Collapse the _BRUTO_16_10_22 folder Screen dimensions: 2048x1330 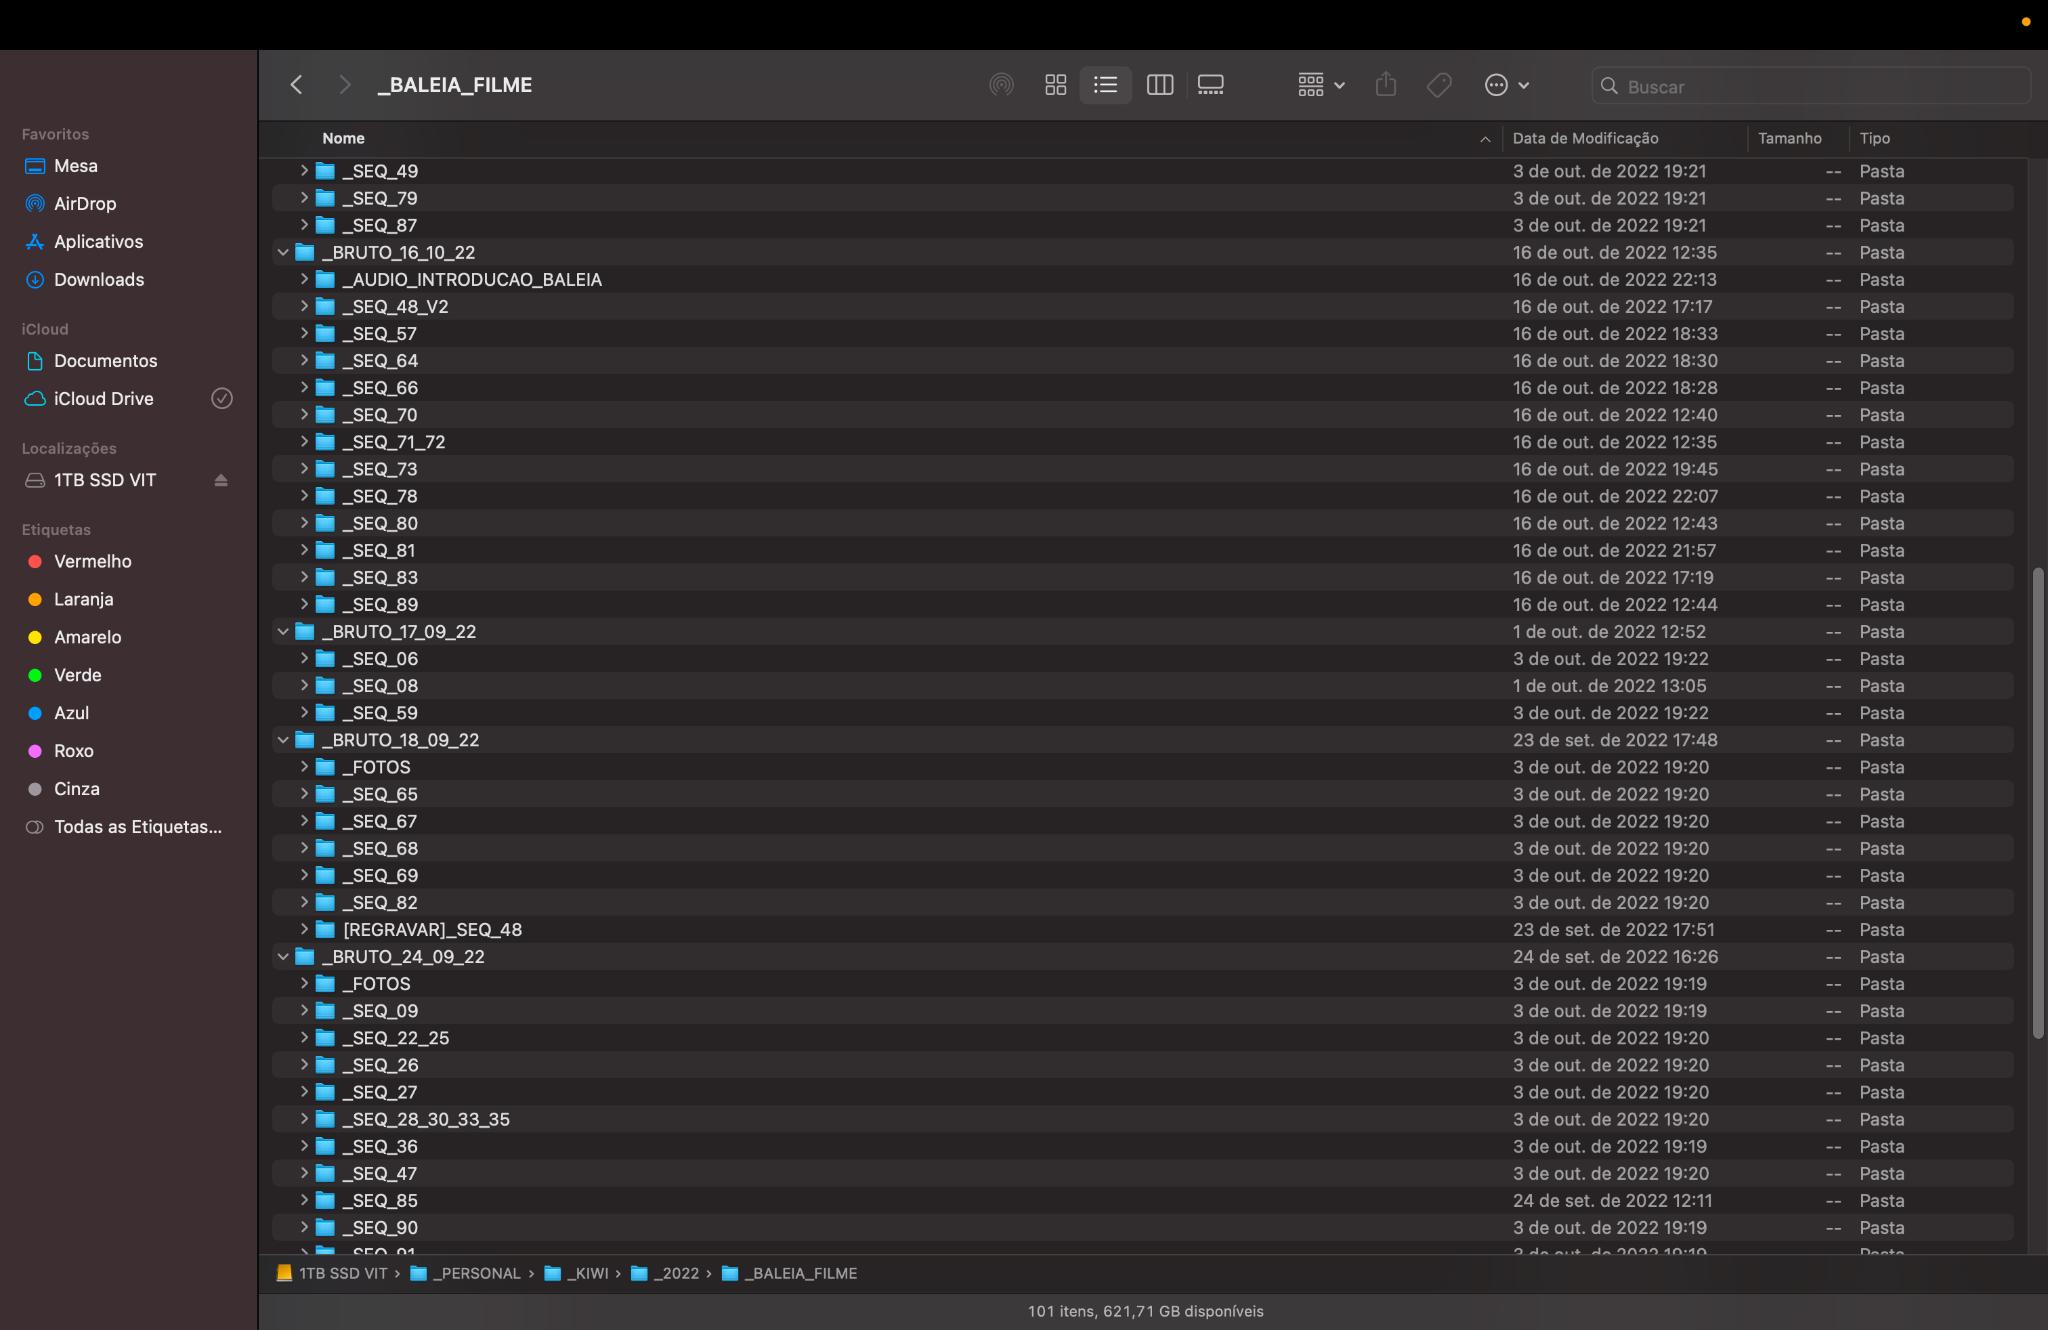tap(283, 253)
